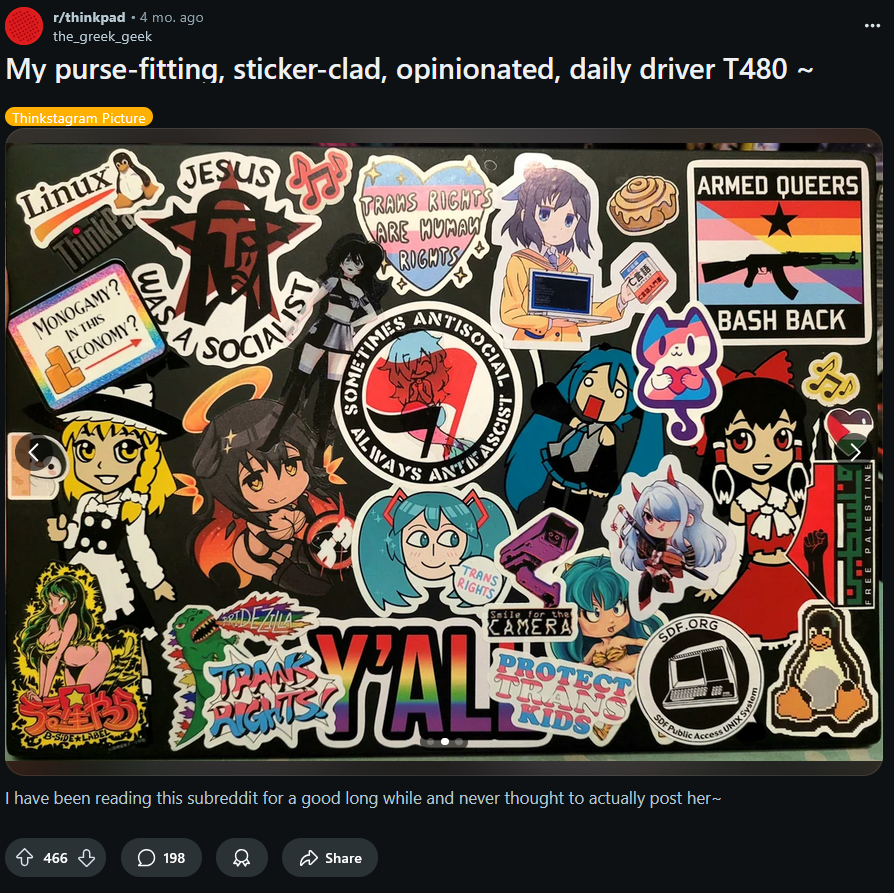Open the sticker-covered laptop lid photo
This screenshot has height=893, width=894.
pos(444,452)
